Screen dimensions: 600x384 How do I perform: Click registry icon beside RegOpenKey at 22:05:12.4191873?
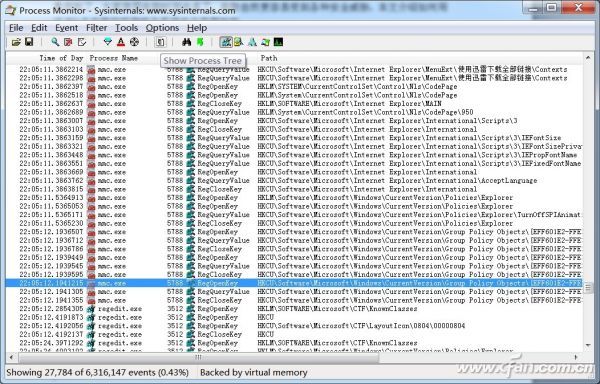coord(191,317)
